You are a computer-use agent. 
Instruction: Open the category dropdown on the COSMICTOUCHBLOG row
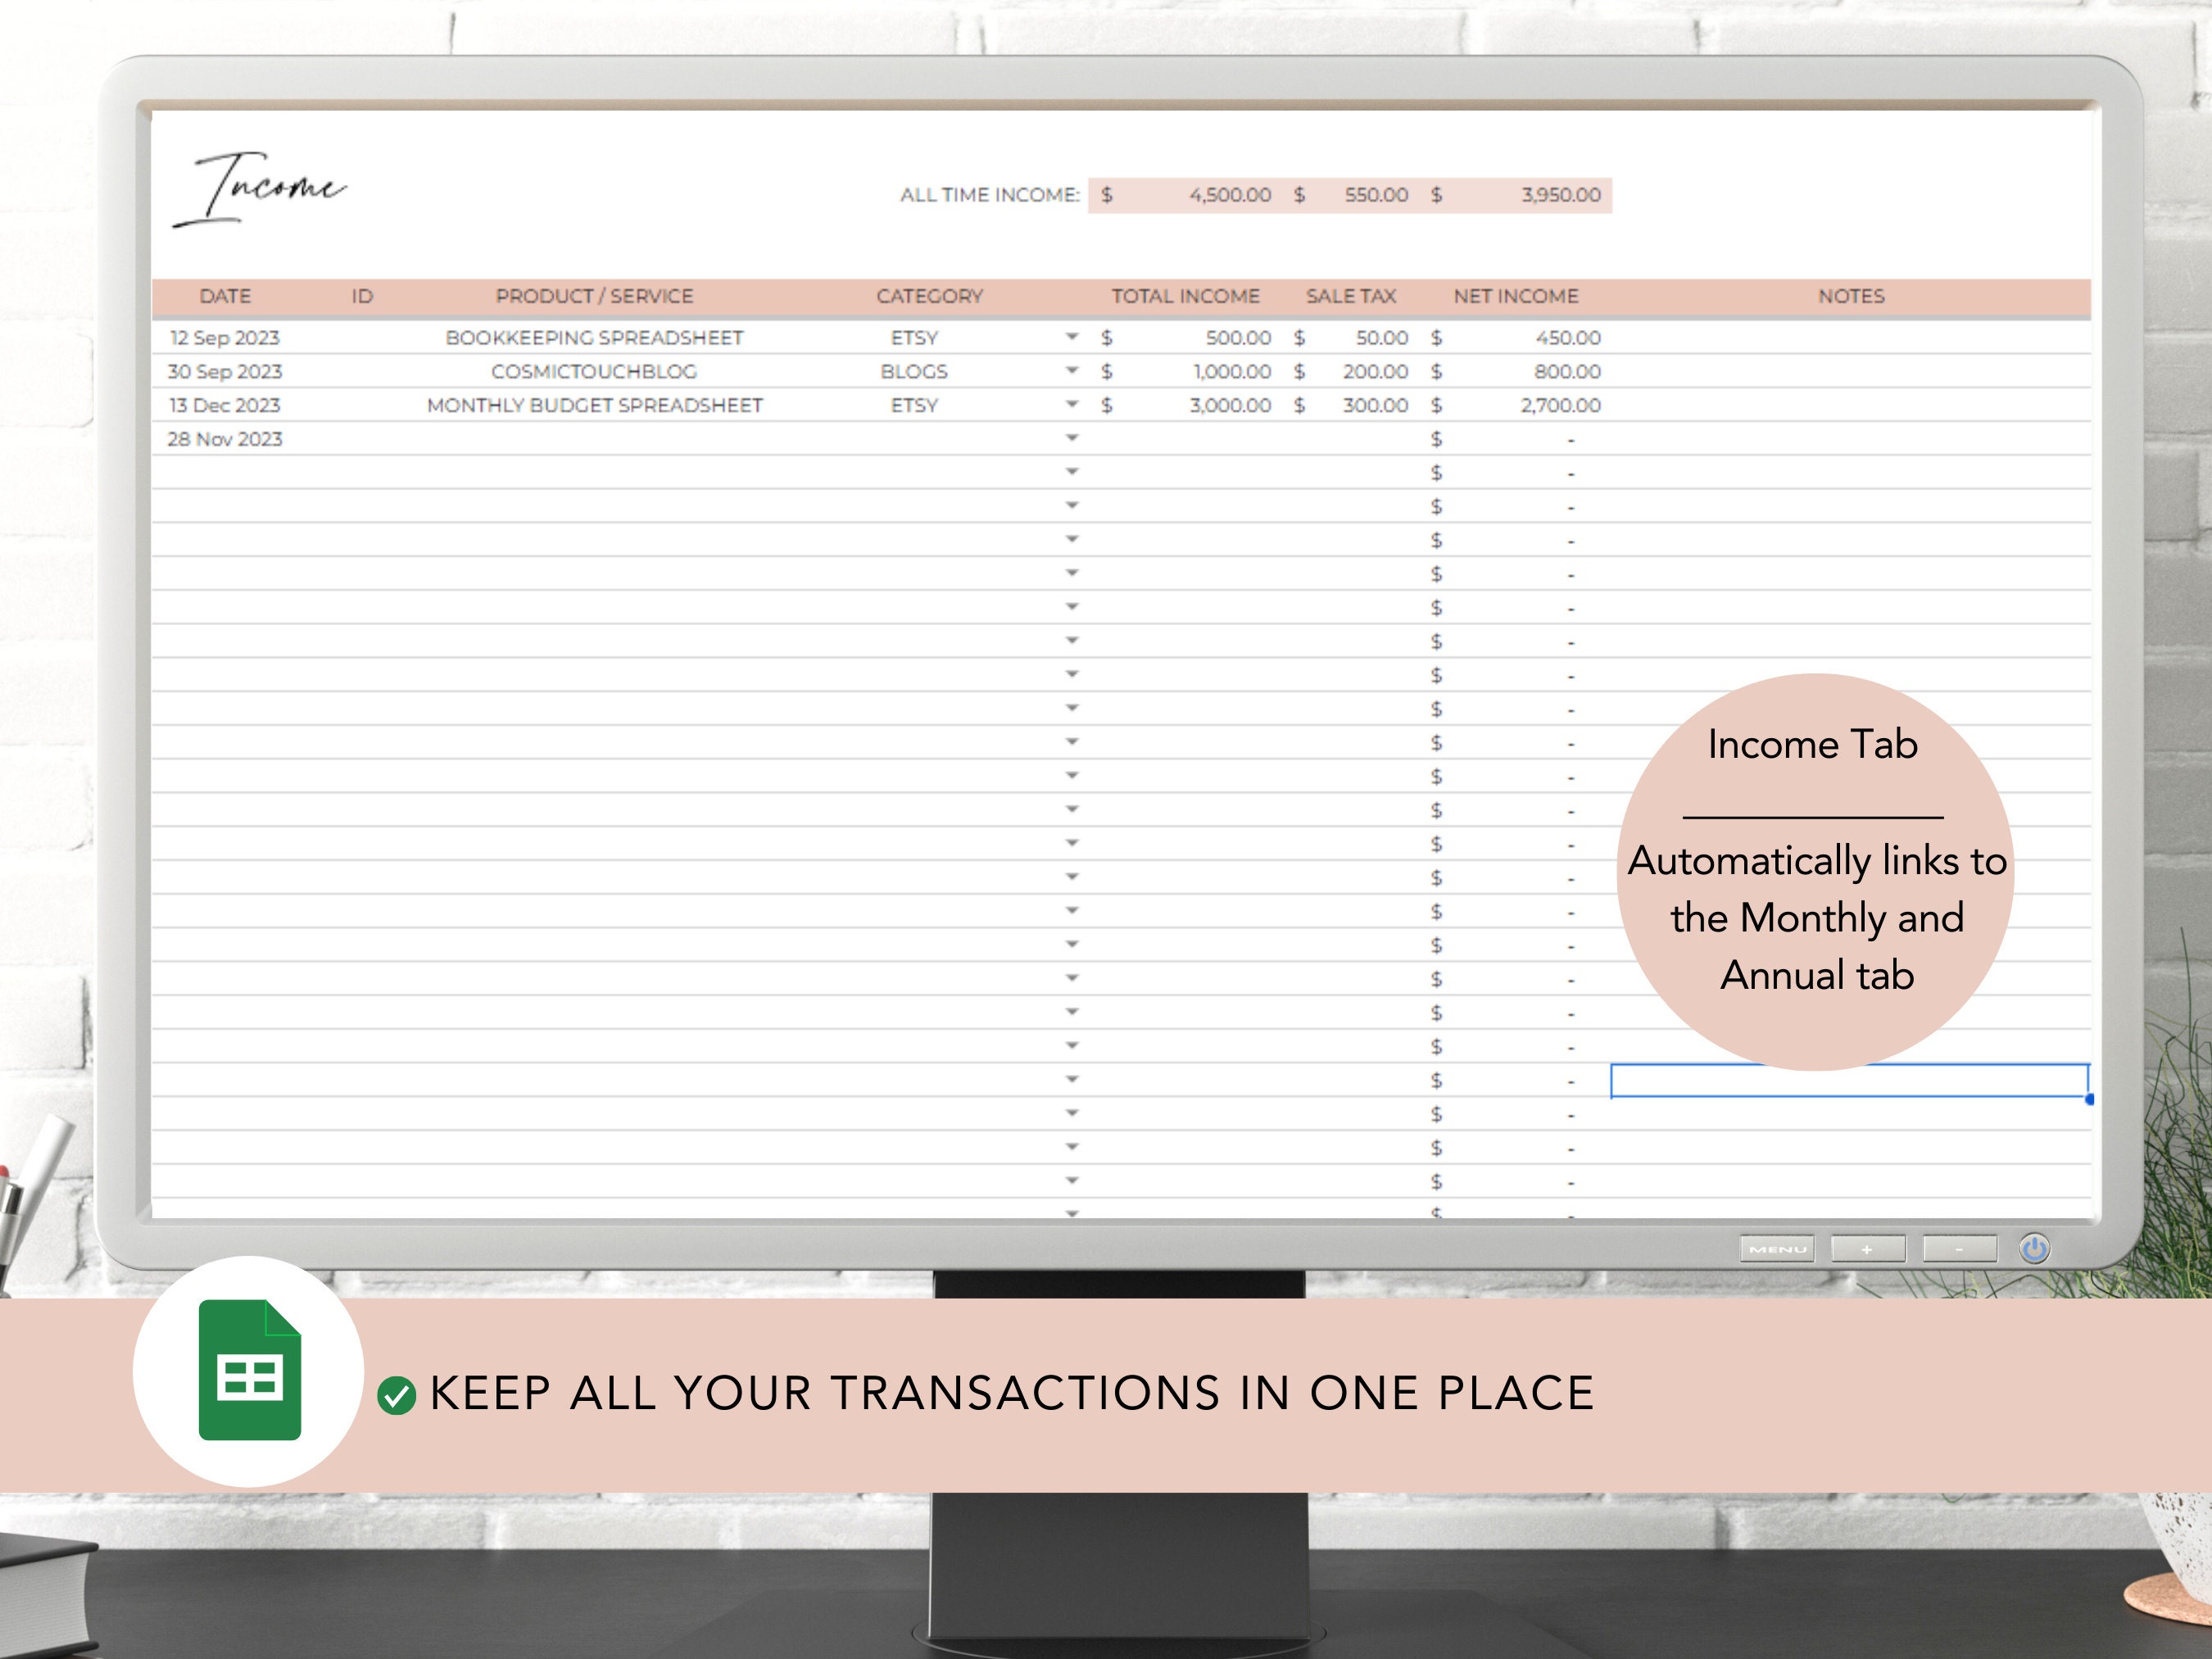(x=1073, y=371)
